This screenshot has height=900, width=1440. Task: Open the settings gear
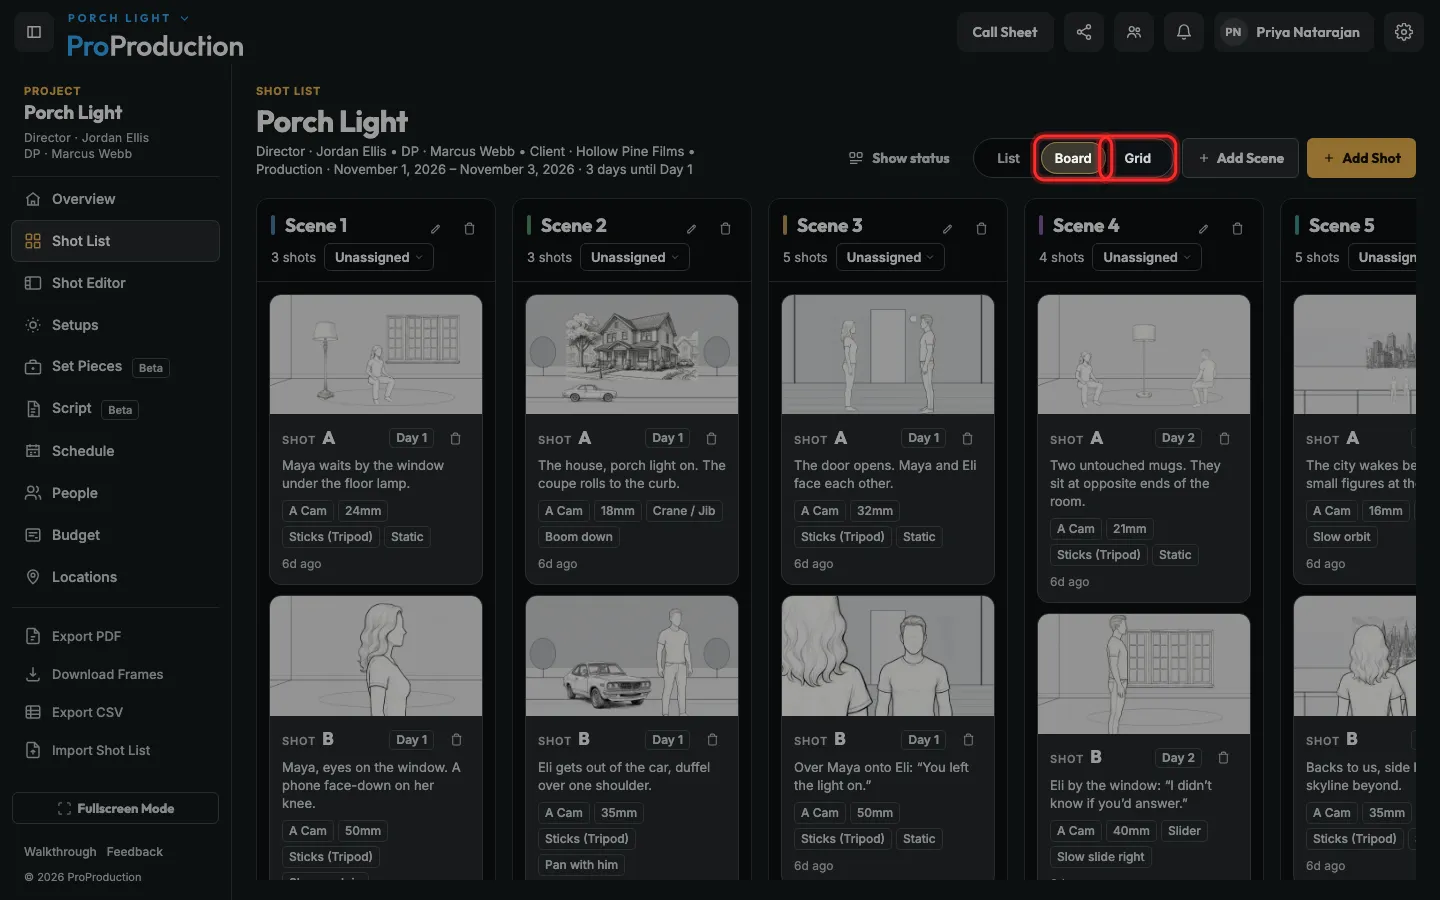point(1404,32)
